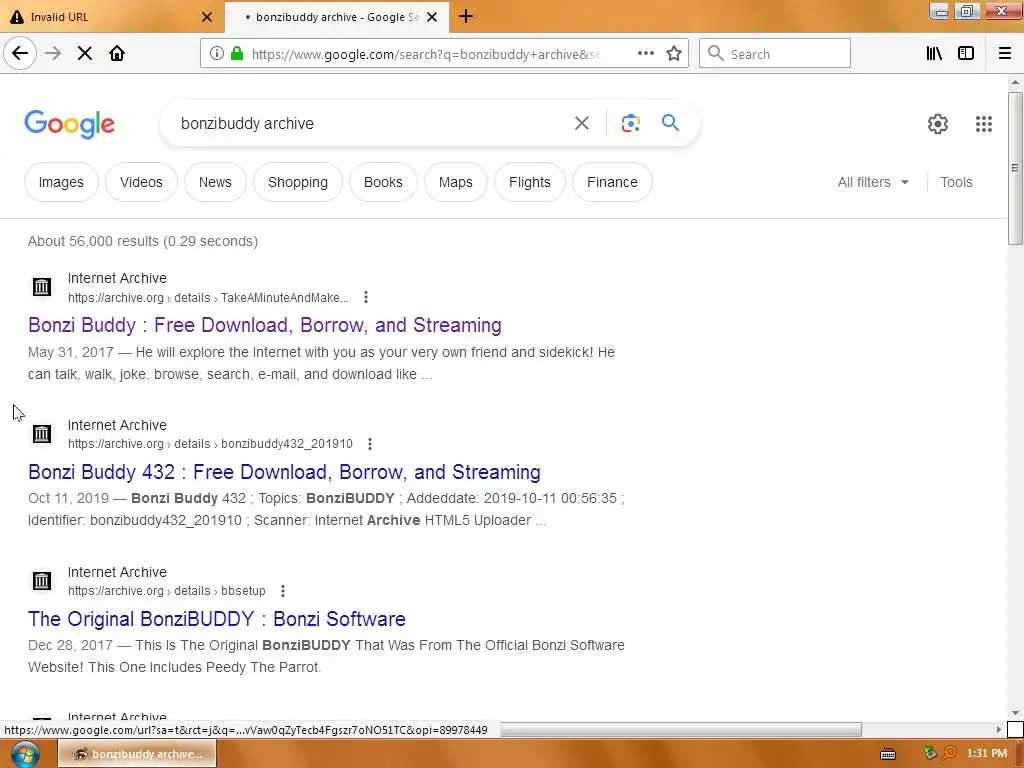Filter results by Flights
This screenshot has width=1024, height=768.
pyautogui.click(x=530, y=182)
